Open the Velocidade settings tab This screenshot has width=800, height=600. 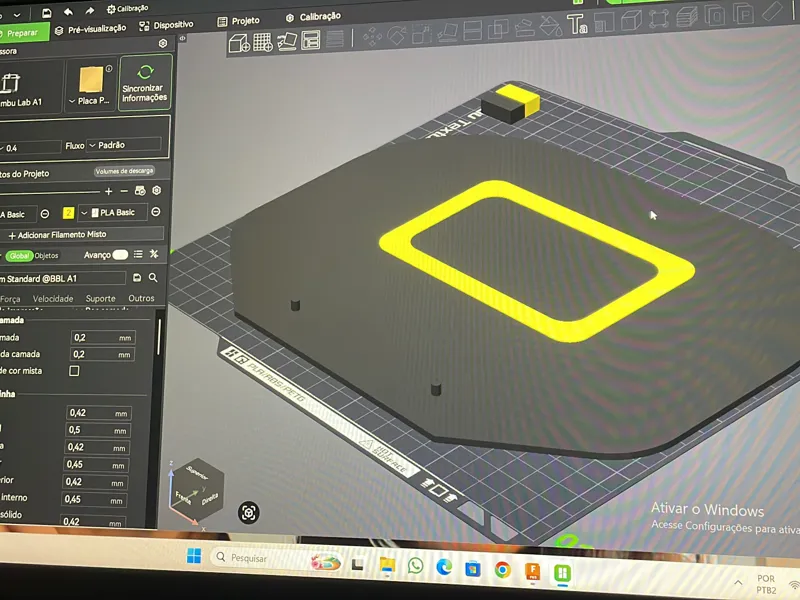(x=53, y=298)
